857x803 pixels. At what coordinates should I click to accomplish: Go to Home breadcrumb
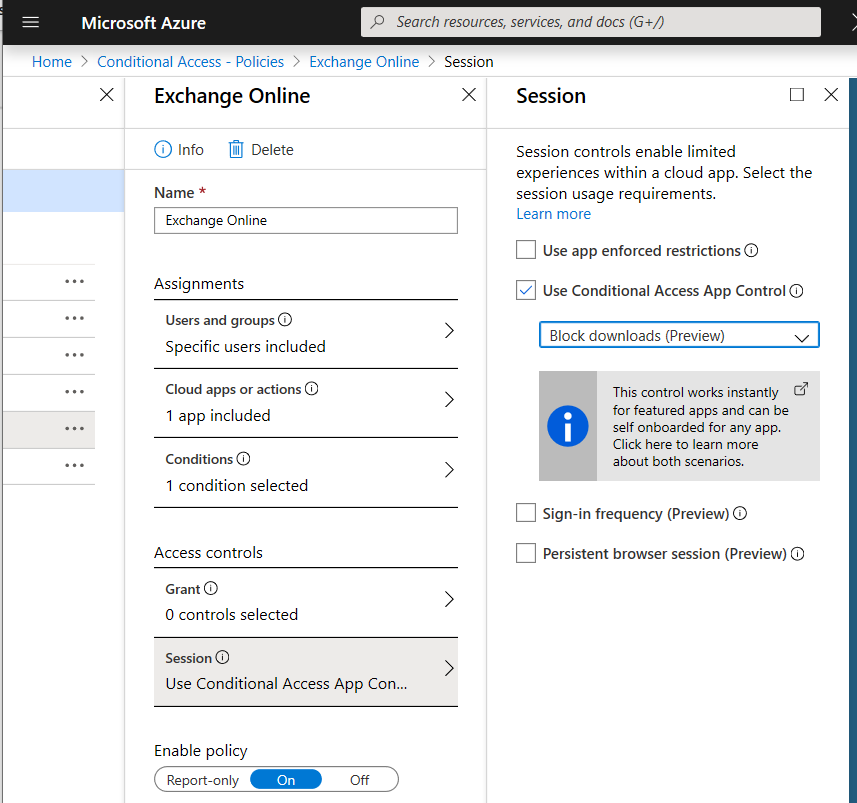(52, 62)
